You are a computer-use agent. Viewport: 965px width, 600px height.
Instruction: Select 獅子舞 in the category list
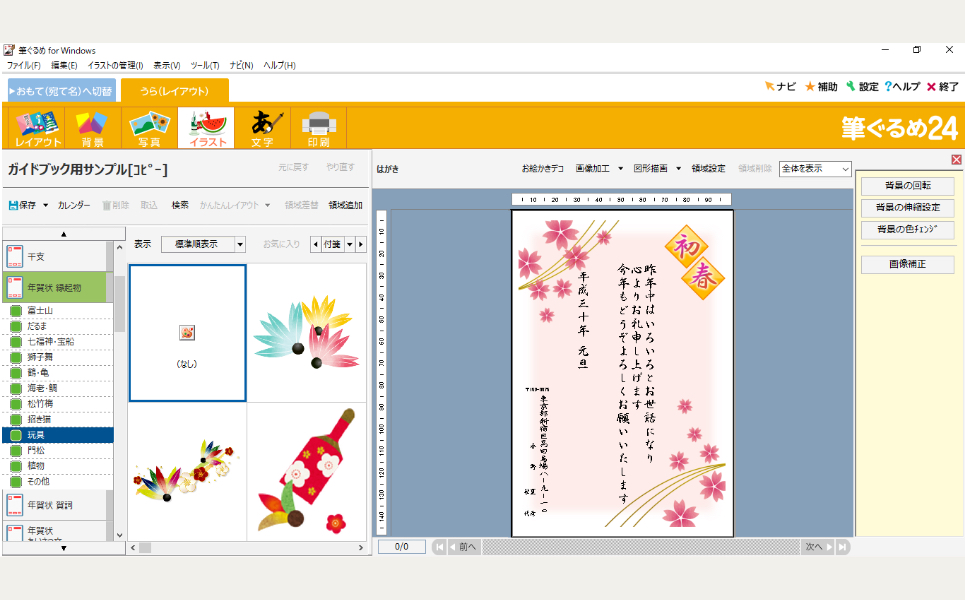click(58, 357)
